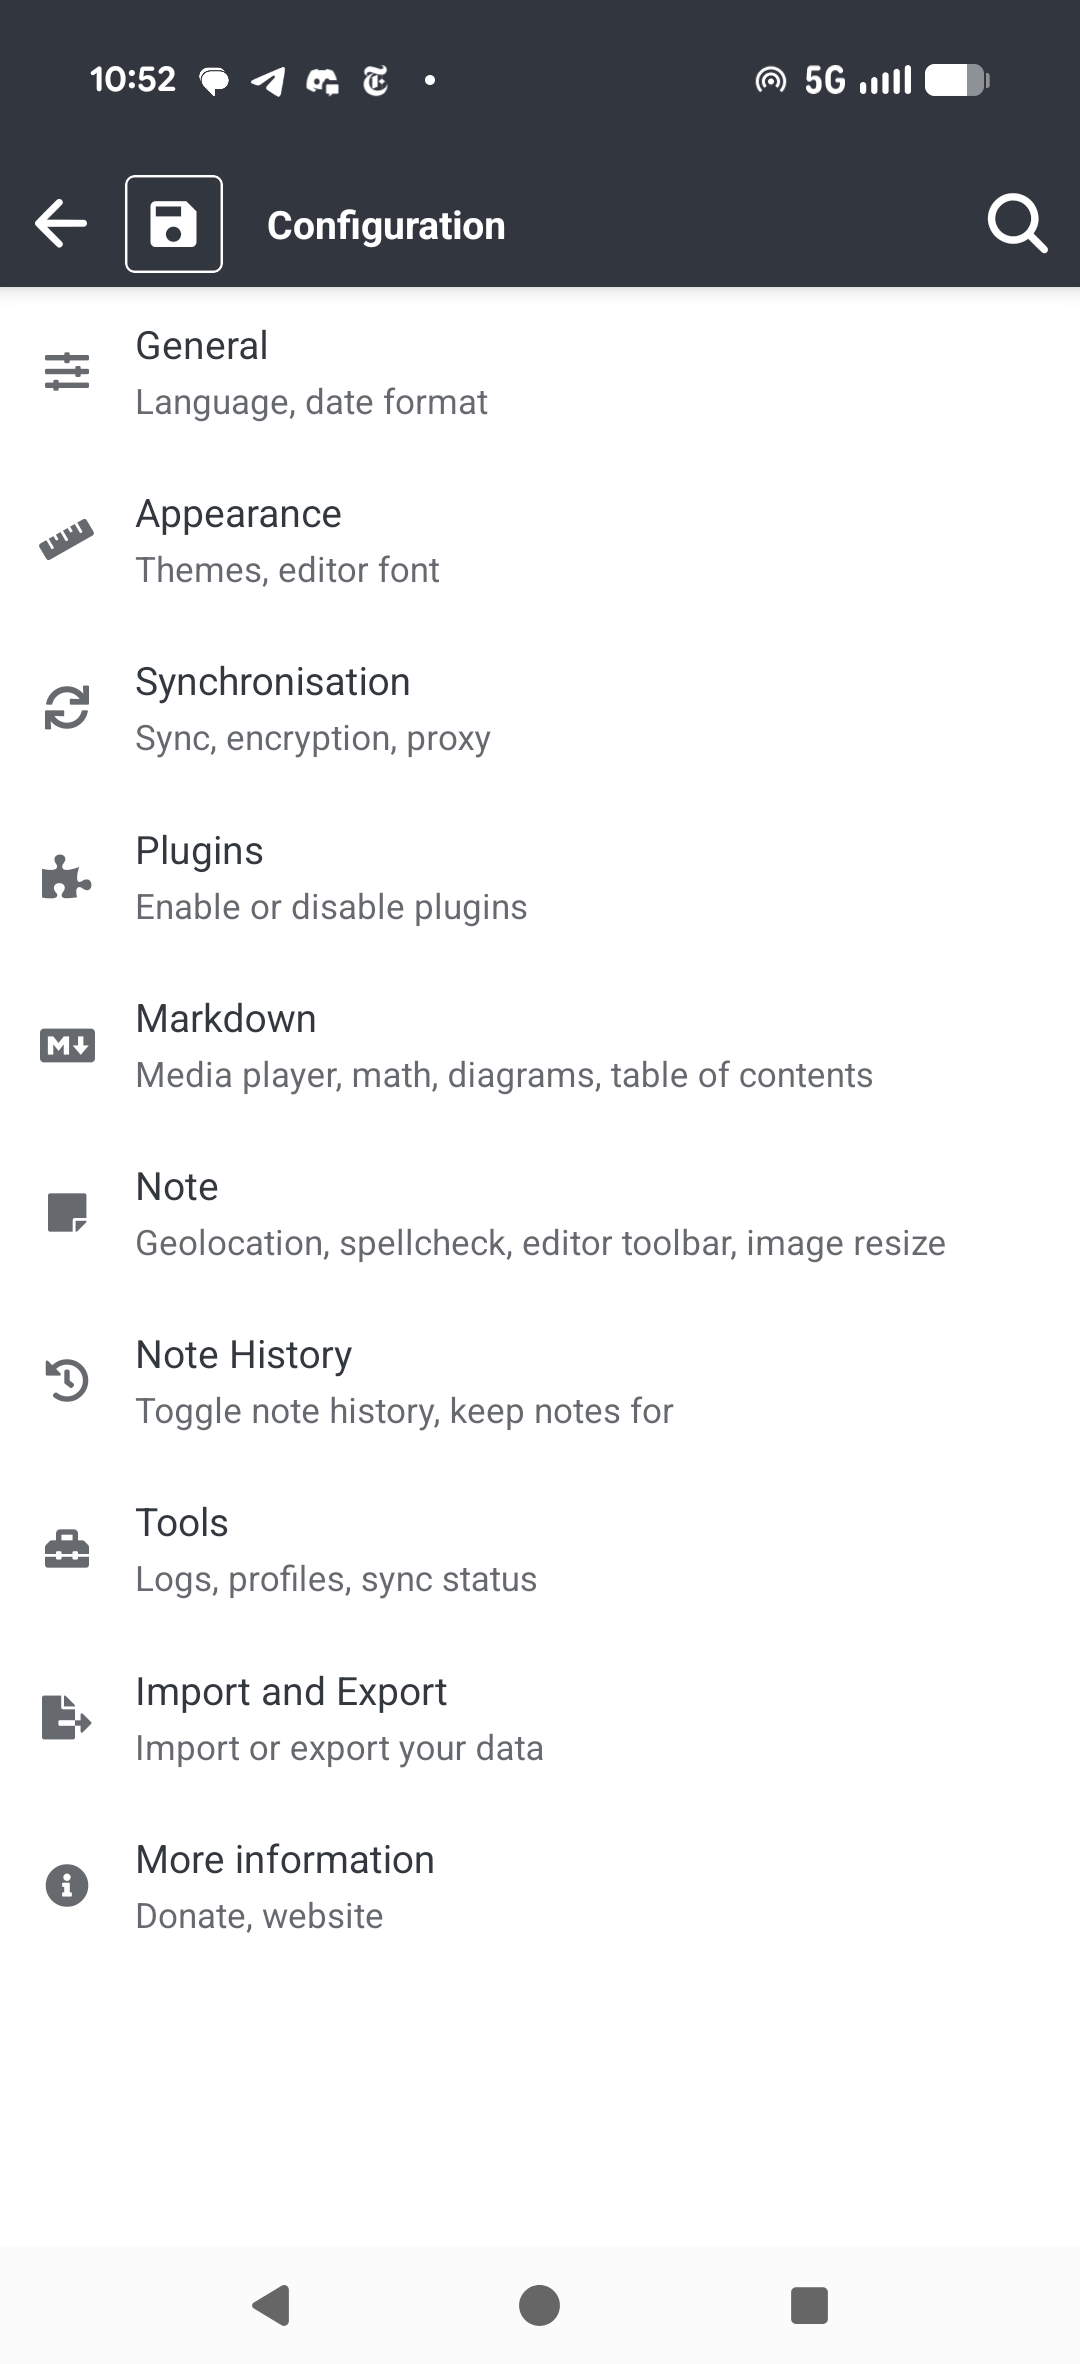Image resolution: width=1080 pixels, height=2364 pixels.
Task: Tap the back arrow in header
Action: click(61, 223)
